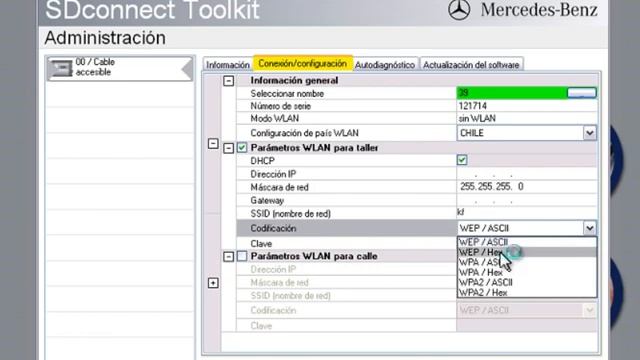The height and width of the screenshot is (360, 640).
Task: Collapse outer minus box beside Parámetros taller
Action: 213,144
